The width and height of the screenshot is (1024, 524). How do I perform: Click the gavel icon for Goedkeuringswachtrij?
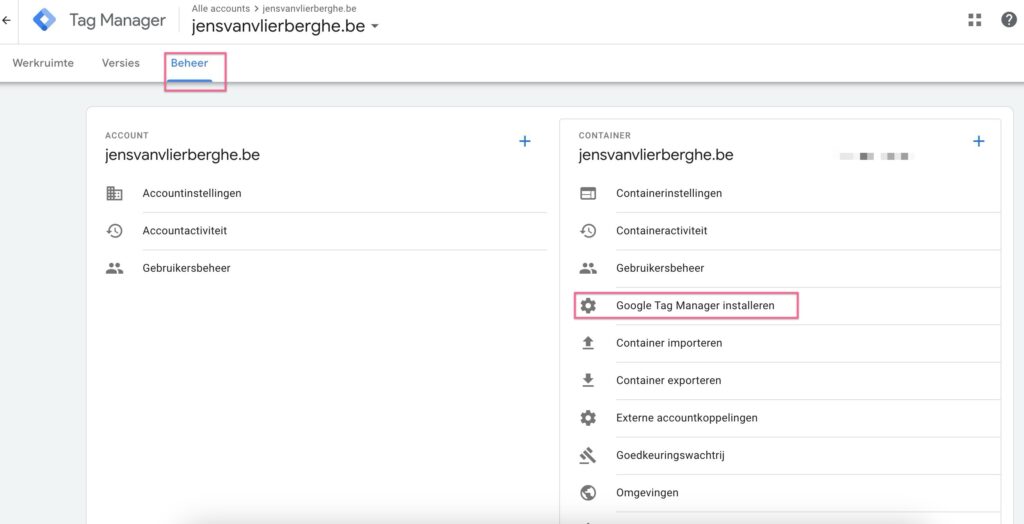(588, 455)
